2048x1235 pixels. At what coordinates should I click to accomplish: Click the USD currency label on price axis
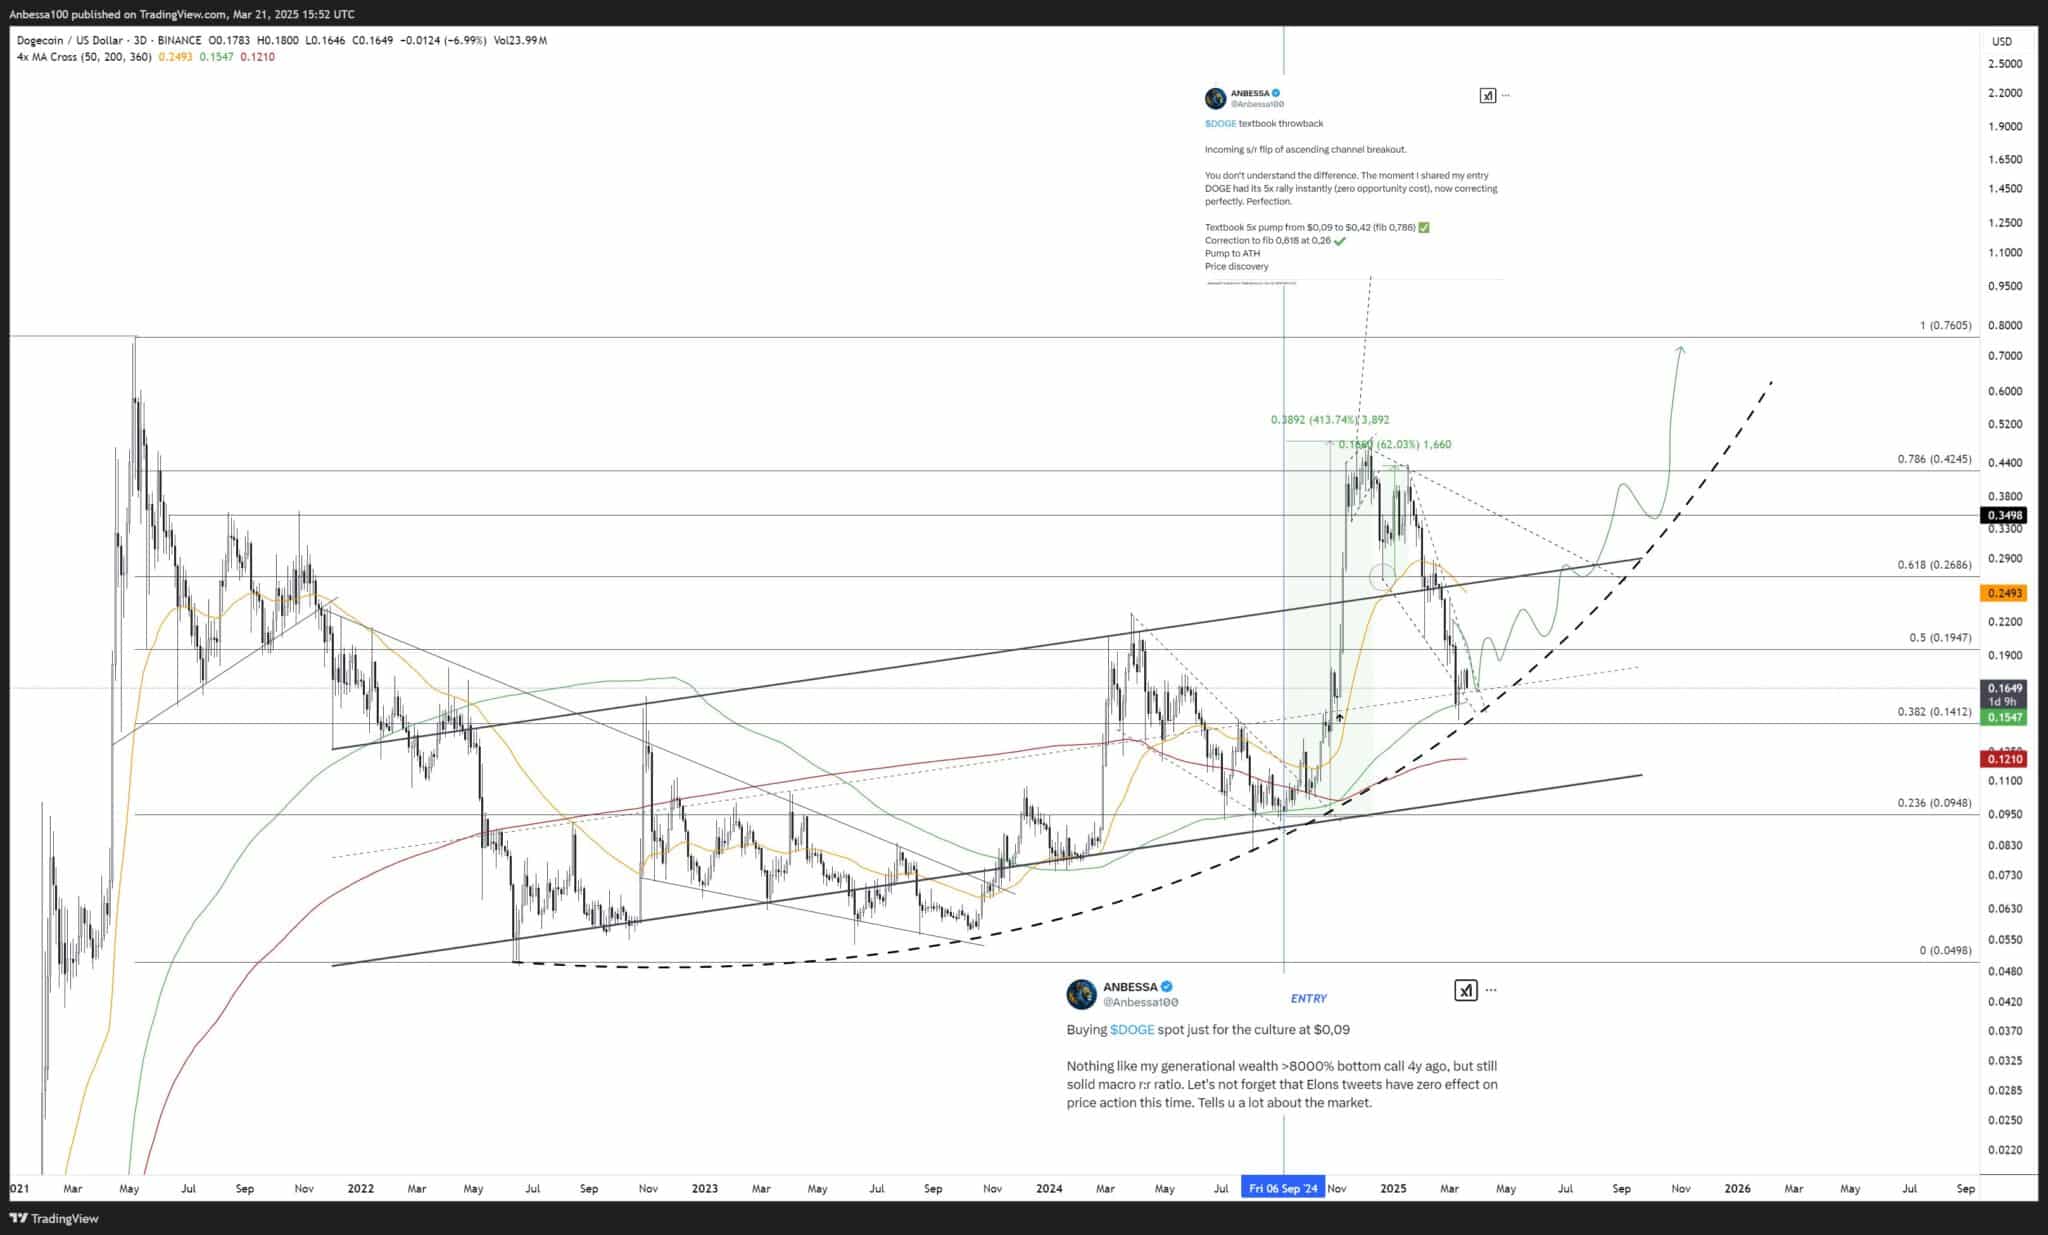coord(2002,41)
